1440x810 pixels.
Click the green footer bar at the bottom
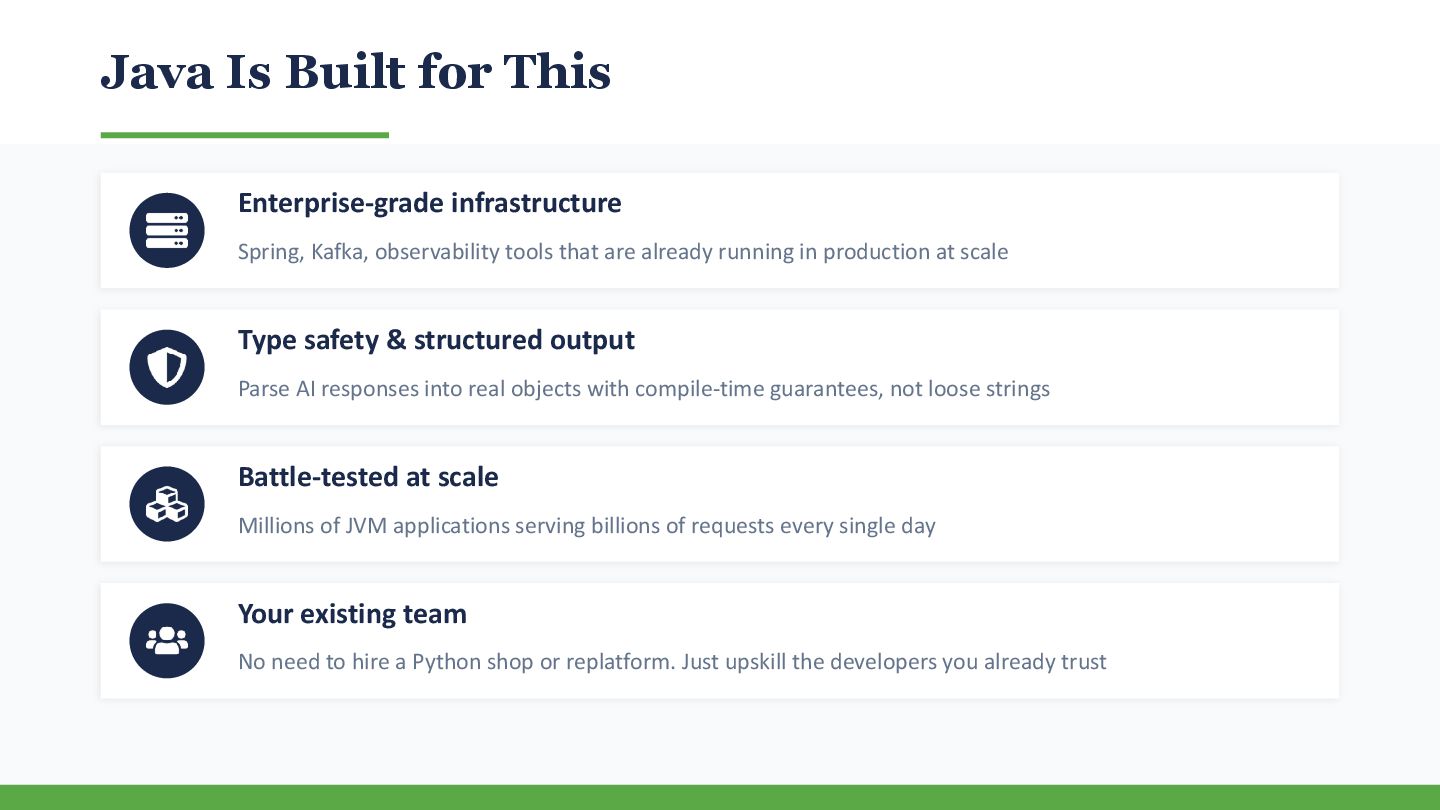click(720, 797)
